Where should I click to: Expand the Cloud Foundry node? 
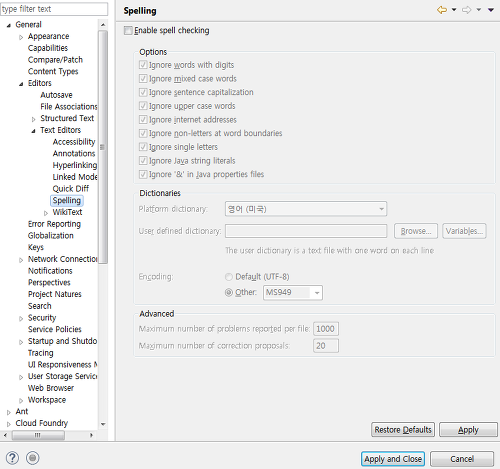point(9,424)
